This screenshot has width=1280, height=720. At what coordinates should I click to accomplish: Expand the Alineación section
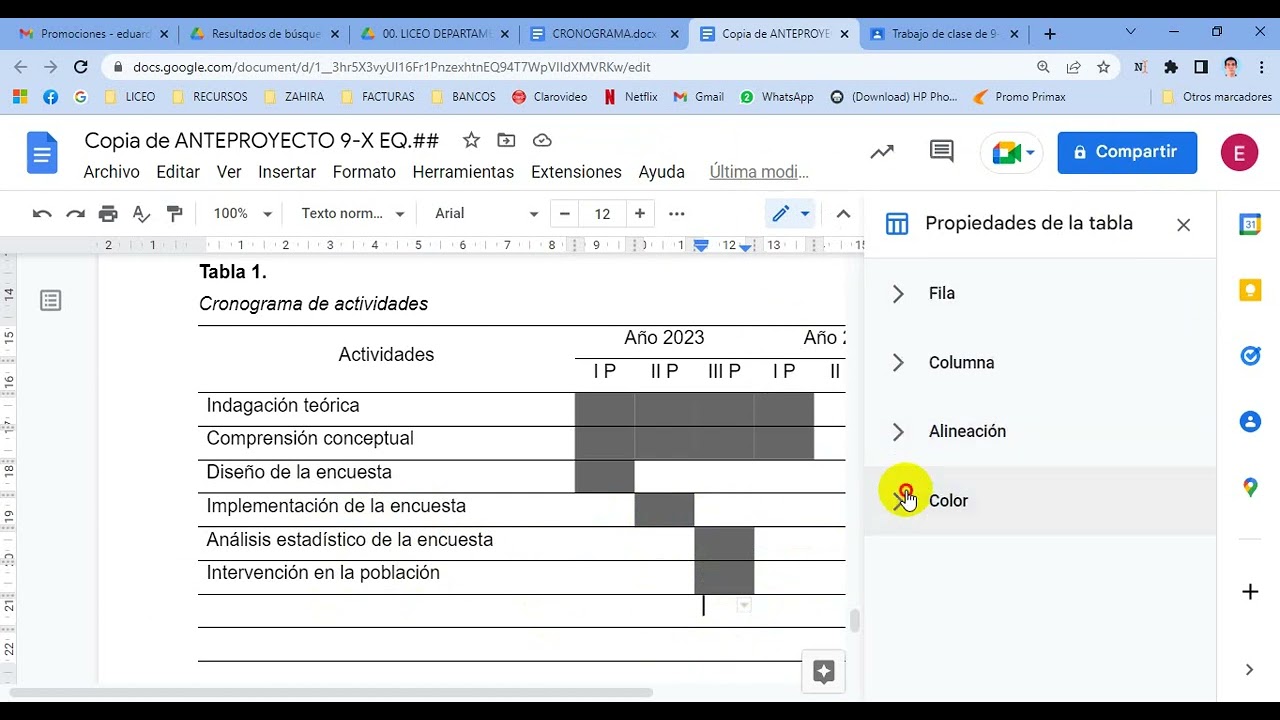[1040, 432]
